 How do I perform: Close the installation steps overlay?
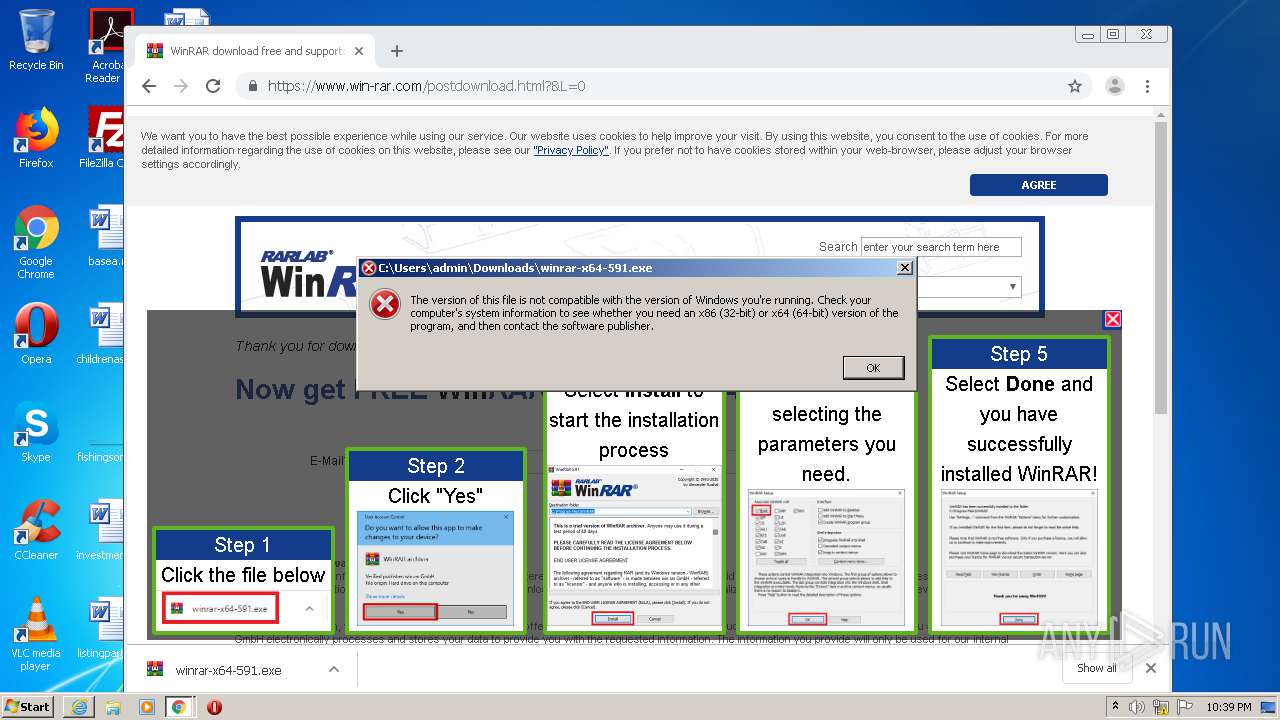[1112, 319]
